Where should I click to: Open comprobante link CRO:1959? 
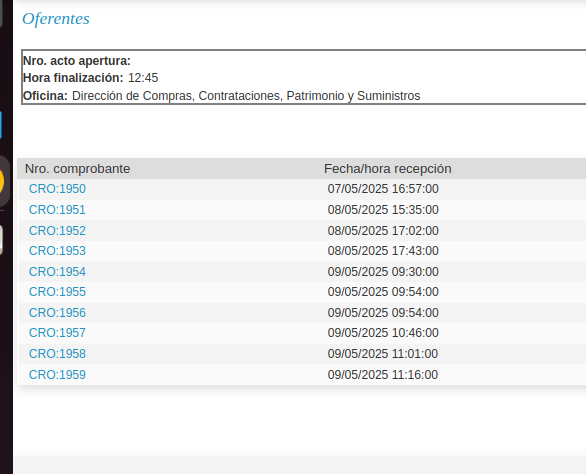point(57,375)
